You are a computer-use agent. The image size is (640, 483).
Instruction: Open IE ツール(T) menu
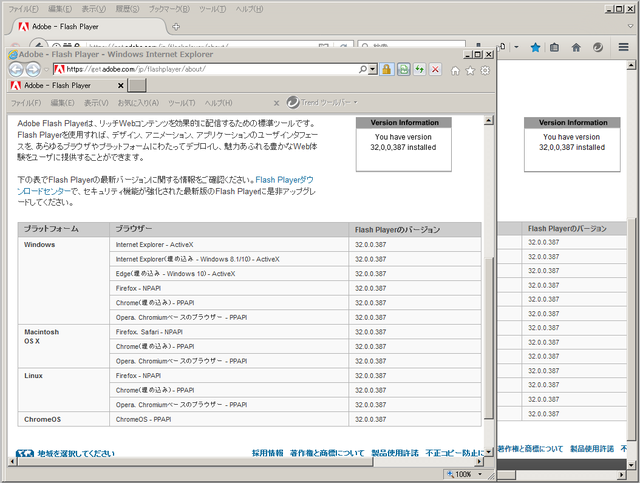pos(182,103)
